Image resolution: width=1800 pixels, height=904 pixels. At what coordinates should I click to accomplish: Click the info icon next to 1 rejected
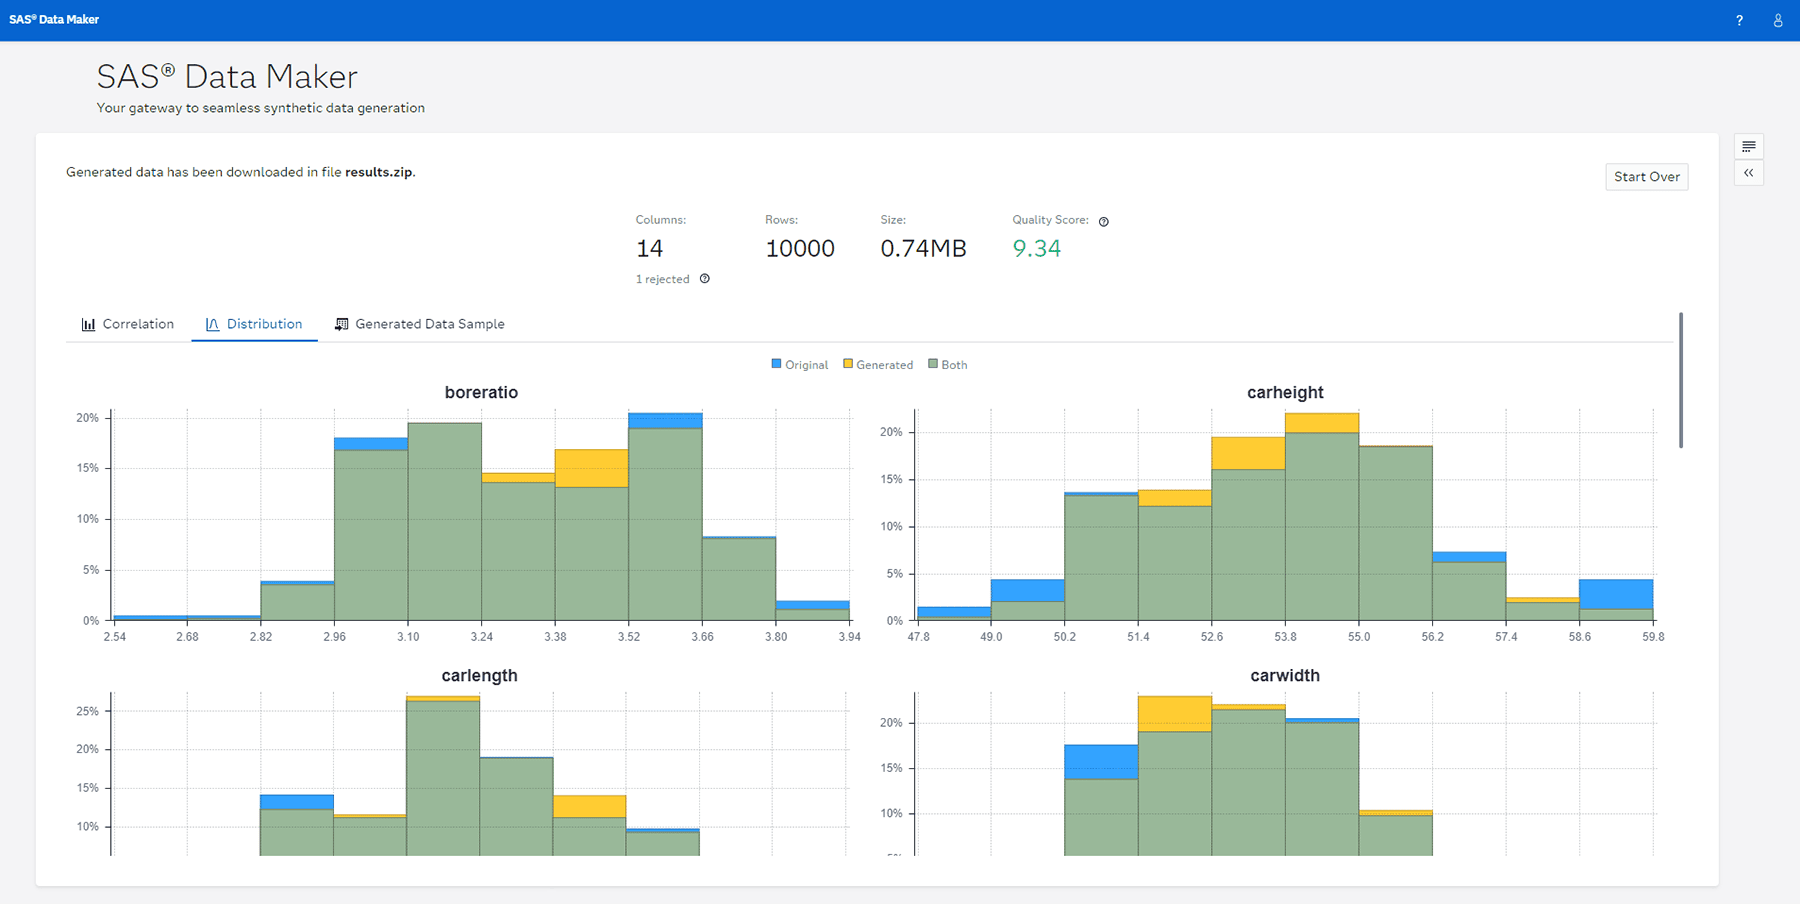[704, 279]
